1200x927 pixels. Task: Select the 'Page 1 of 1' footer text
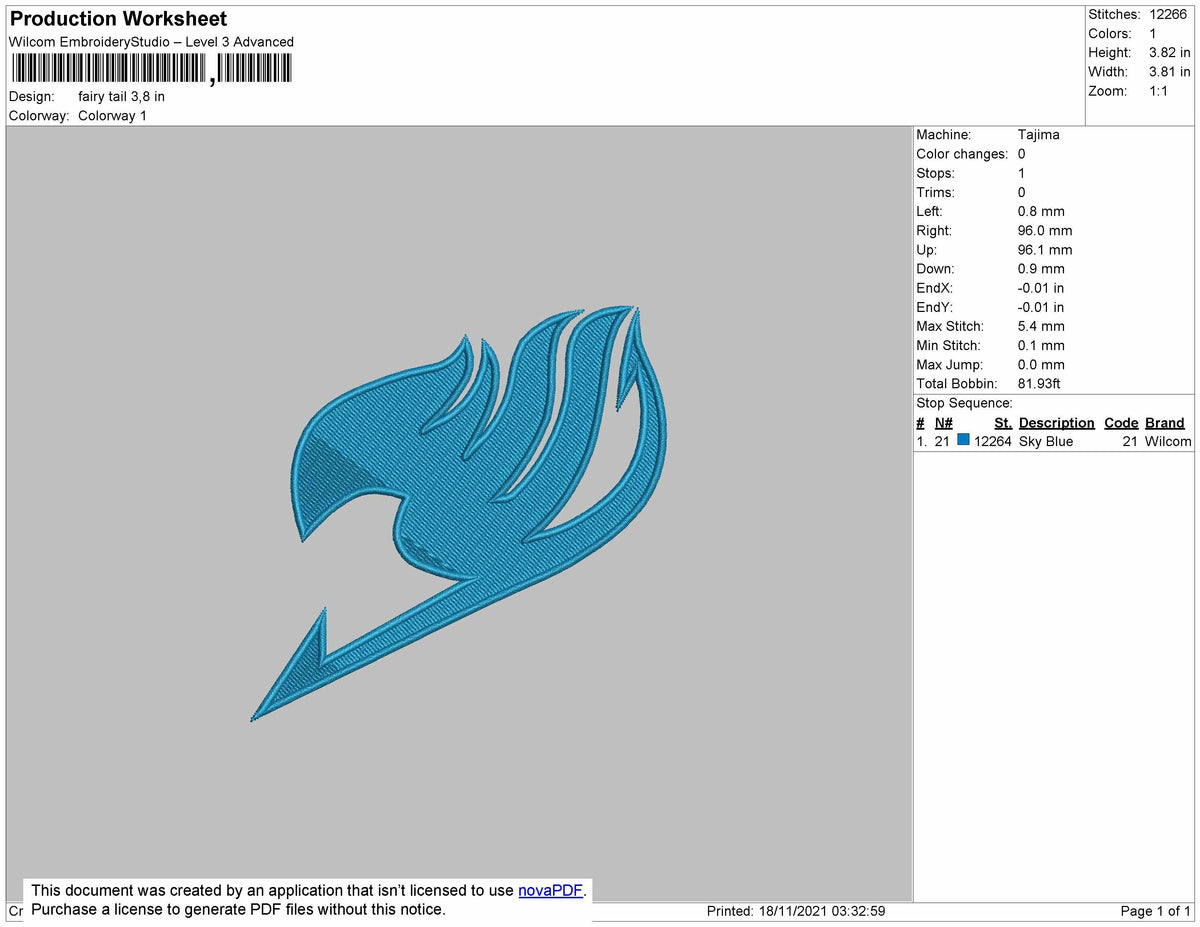1156,911
